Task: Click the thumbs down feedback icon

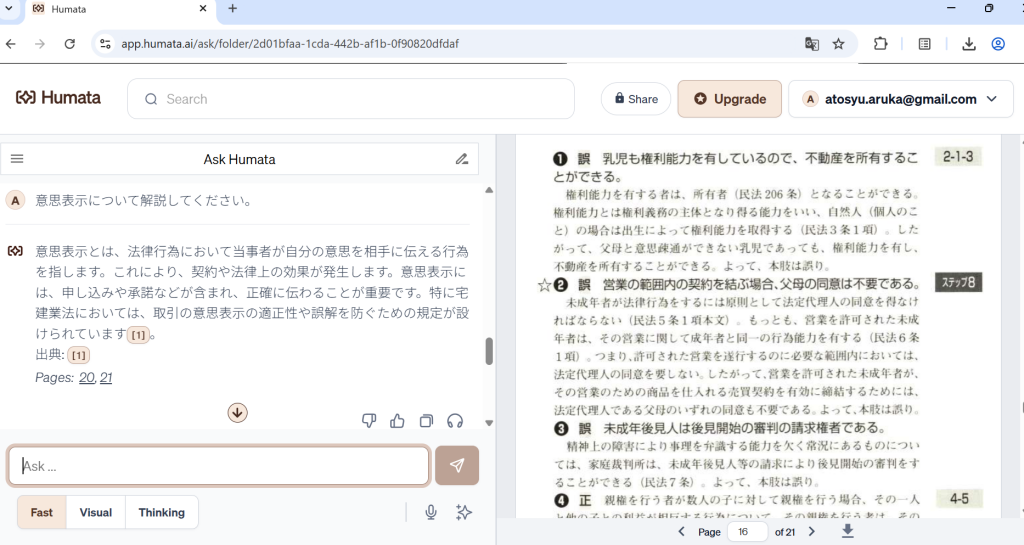Action: point(369,421)
